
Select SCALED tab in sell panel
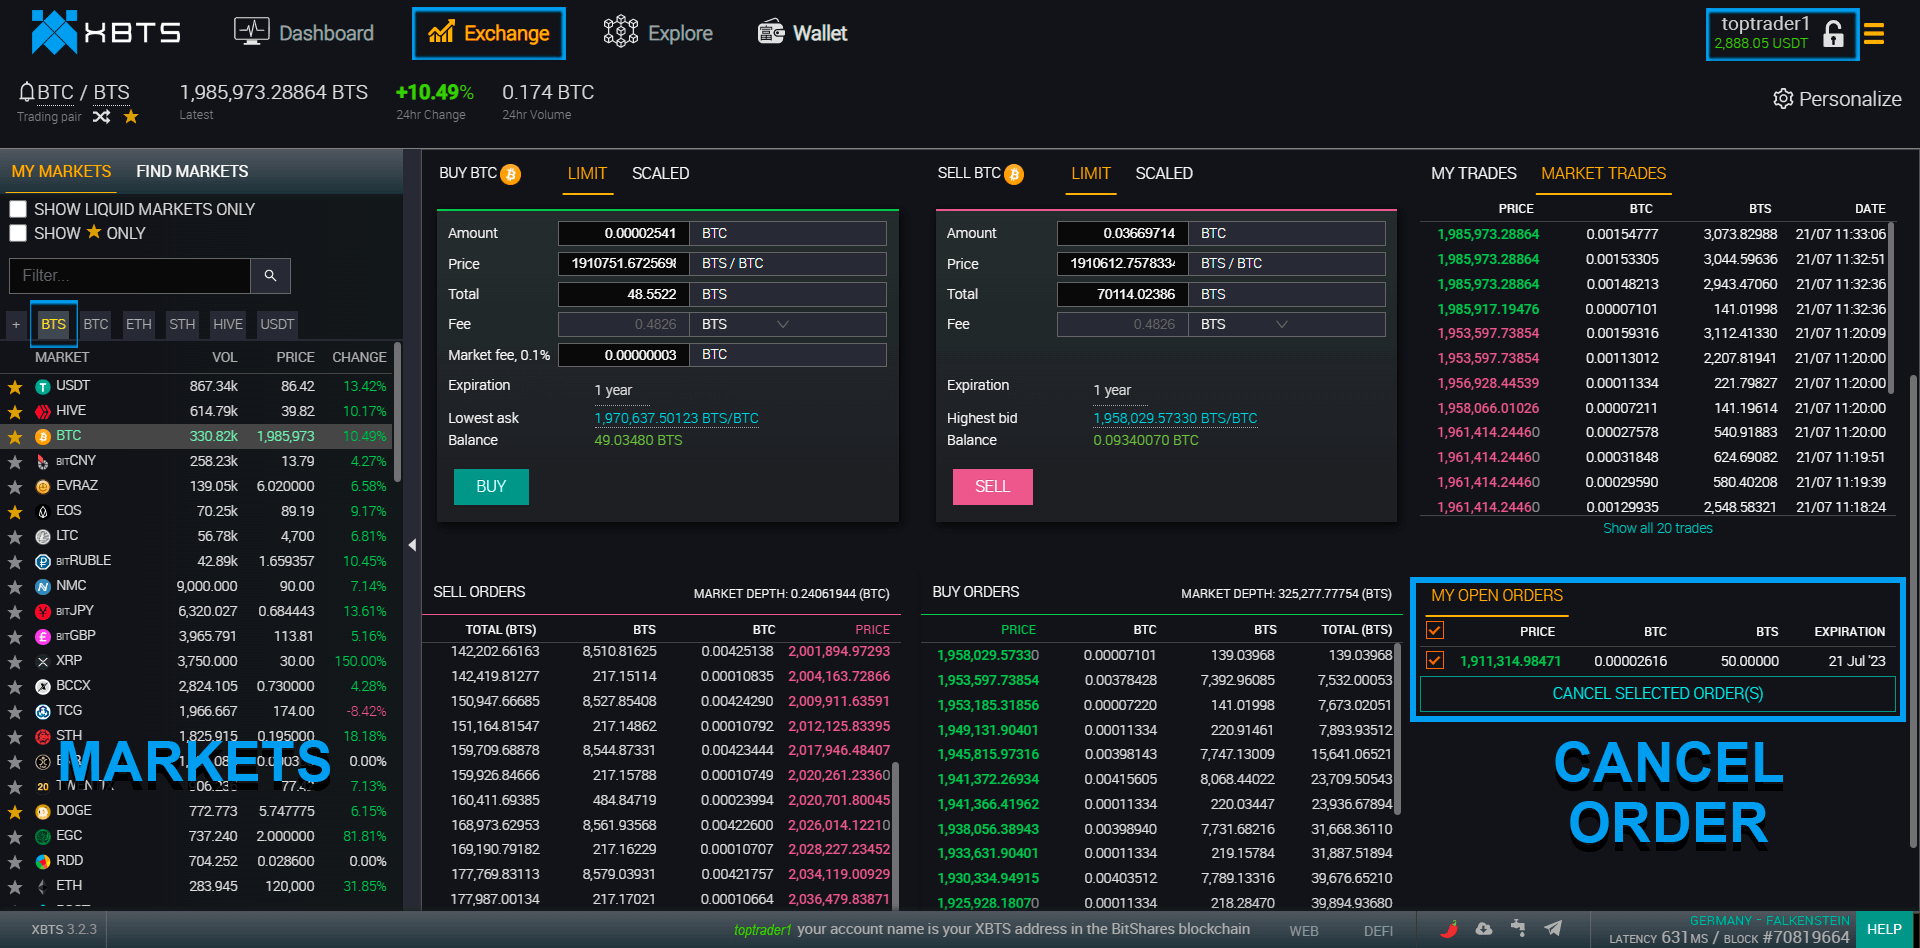(x=1164, y=173)
